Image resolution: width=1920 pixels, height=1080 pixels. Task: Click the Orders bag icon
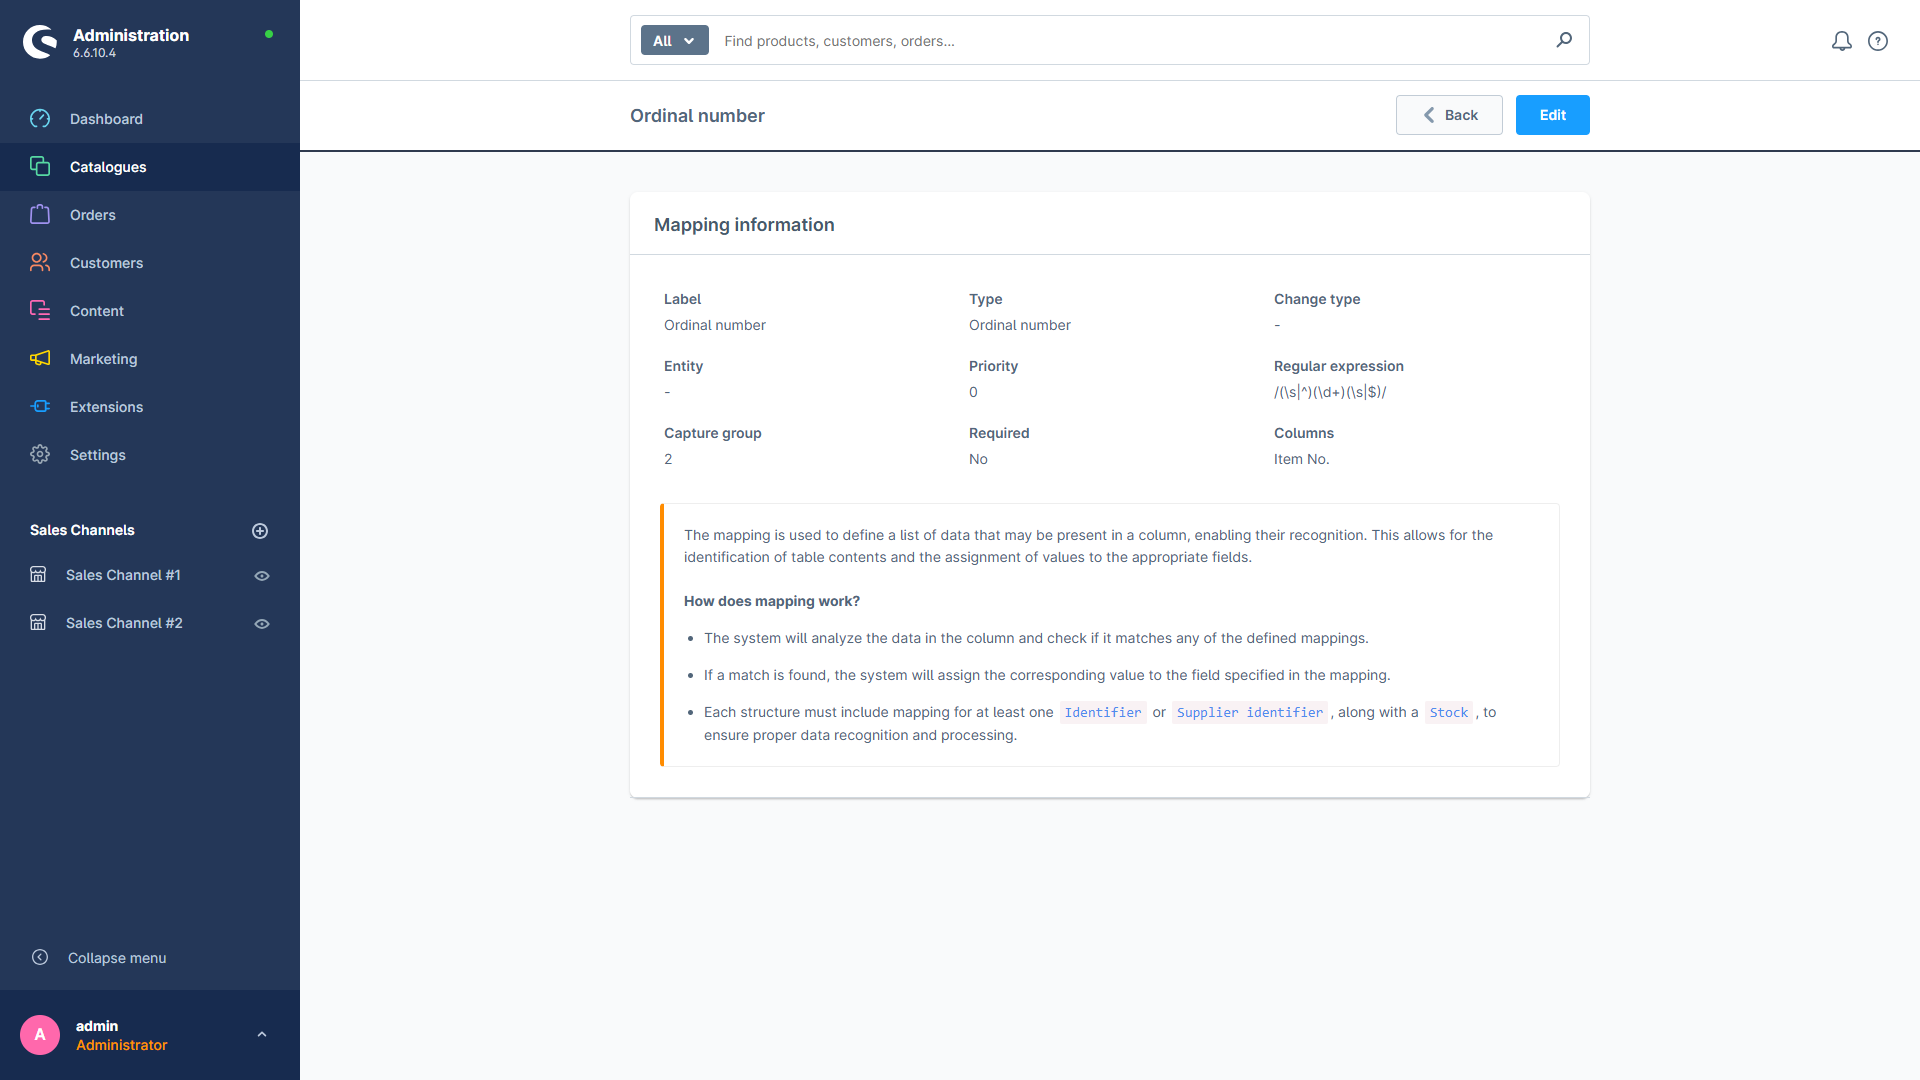pyautogui.click(x=40, y=215)
